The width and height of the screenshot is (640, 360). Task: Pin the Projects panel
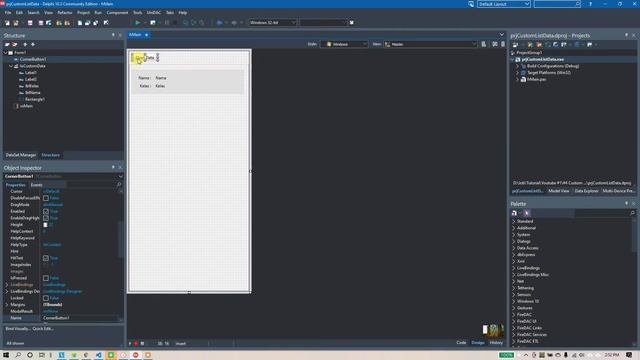coord(627,36)
